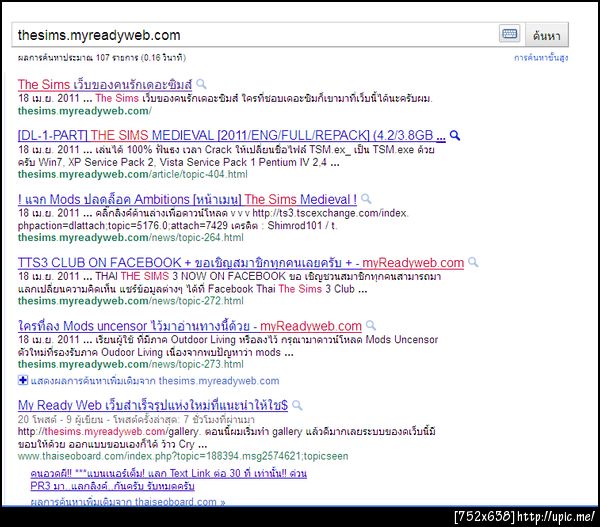The height and width of the screenshot is (527, 600).
Task: Open more results from thaiseoboard.com link
Action: click(x=128, y=501)
